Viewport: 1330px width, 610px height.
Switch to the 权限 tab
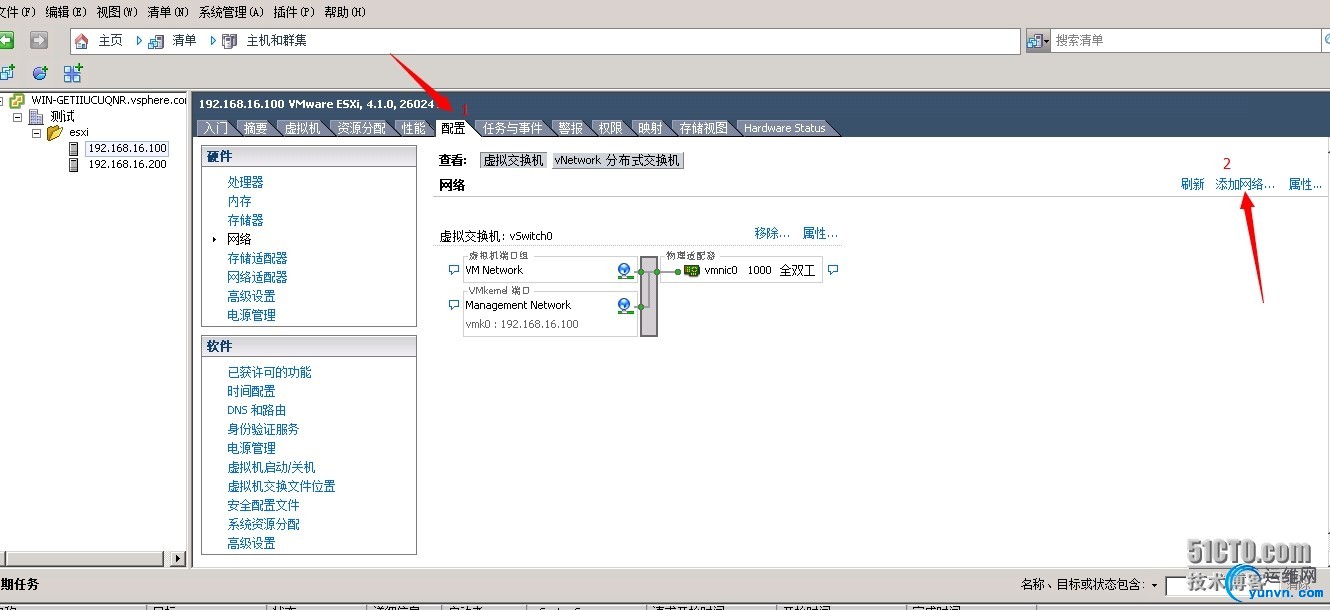(x=611, y=128)
